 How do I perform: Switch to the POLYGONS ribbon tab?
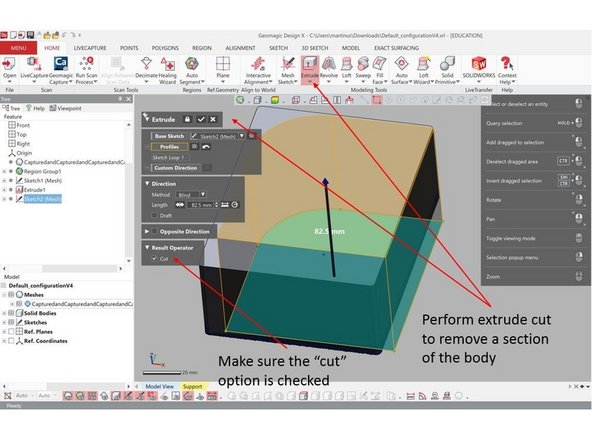[x=165, y=48]
